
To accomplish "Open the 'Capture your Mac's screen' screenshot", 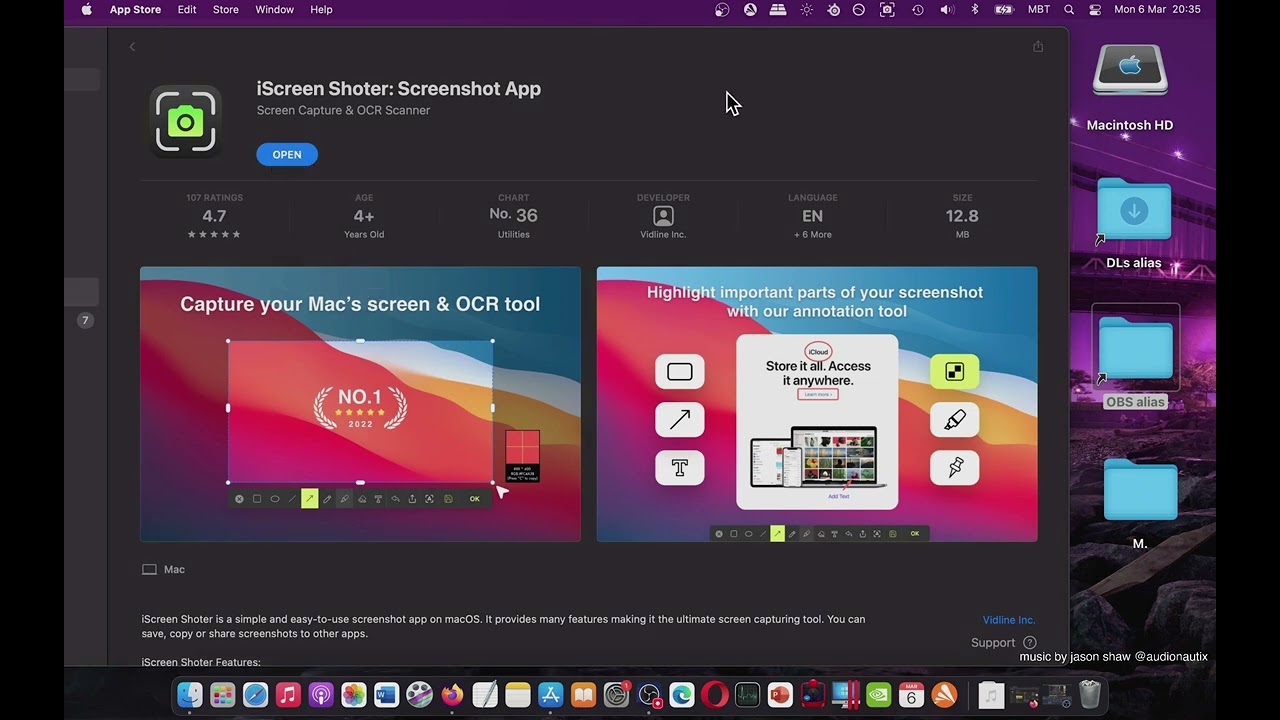I will (360, 404).
